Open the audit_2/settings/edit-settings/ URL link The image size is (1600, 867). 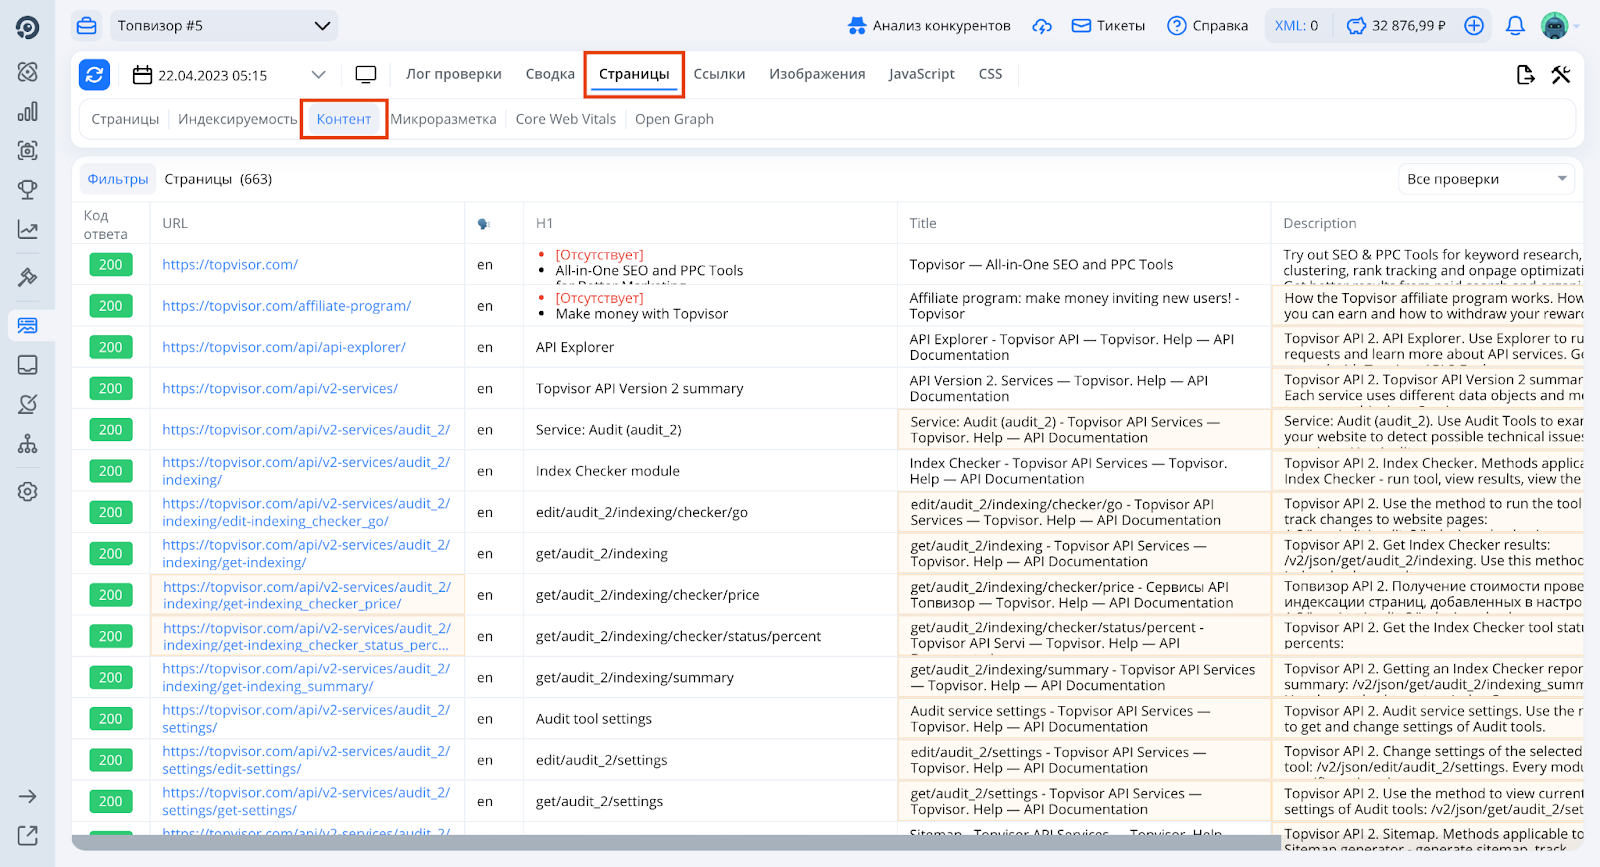click(306, 760)
